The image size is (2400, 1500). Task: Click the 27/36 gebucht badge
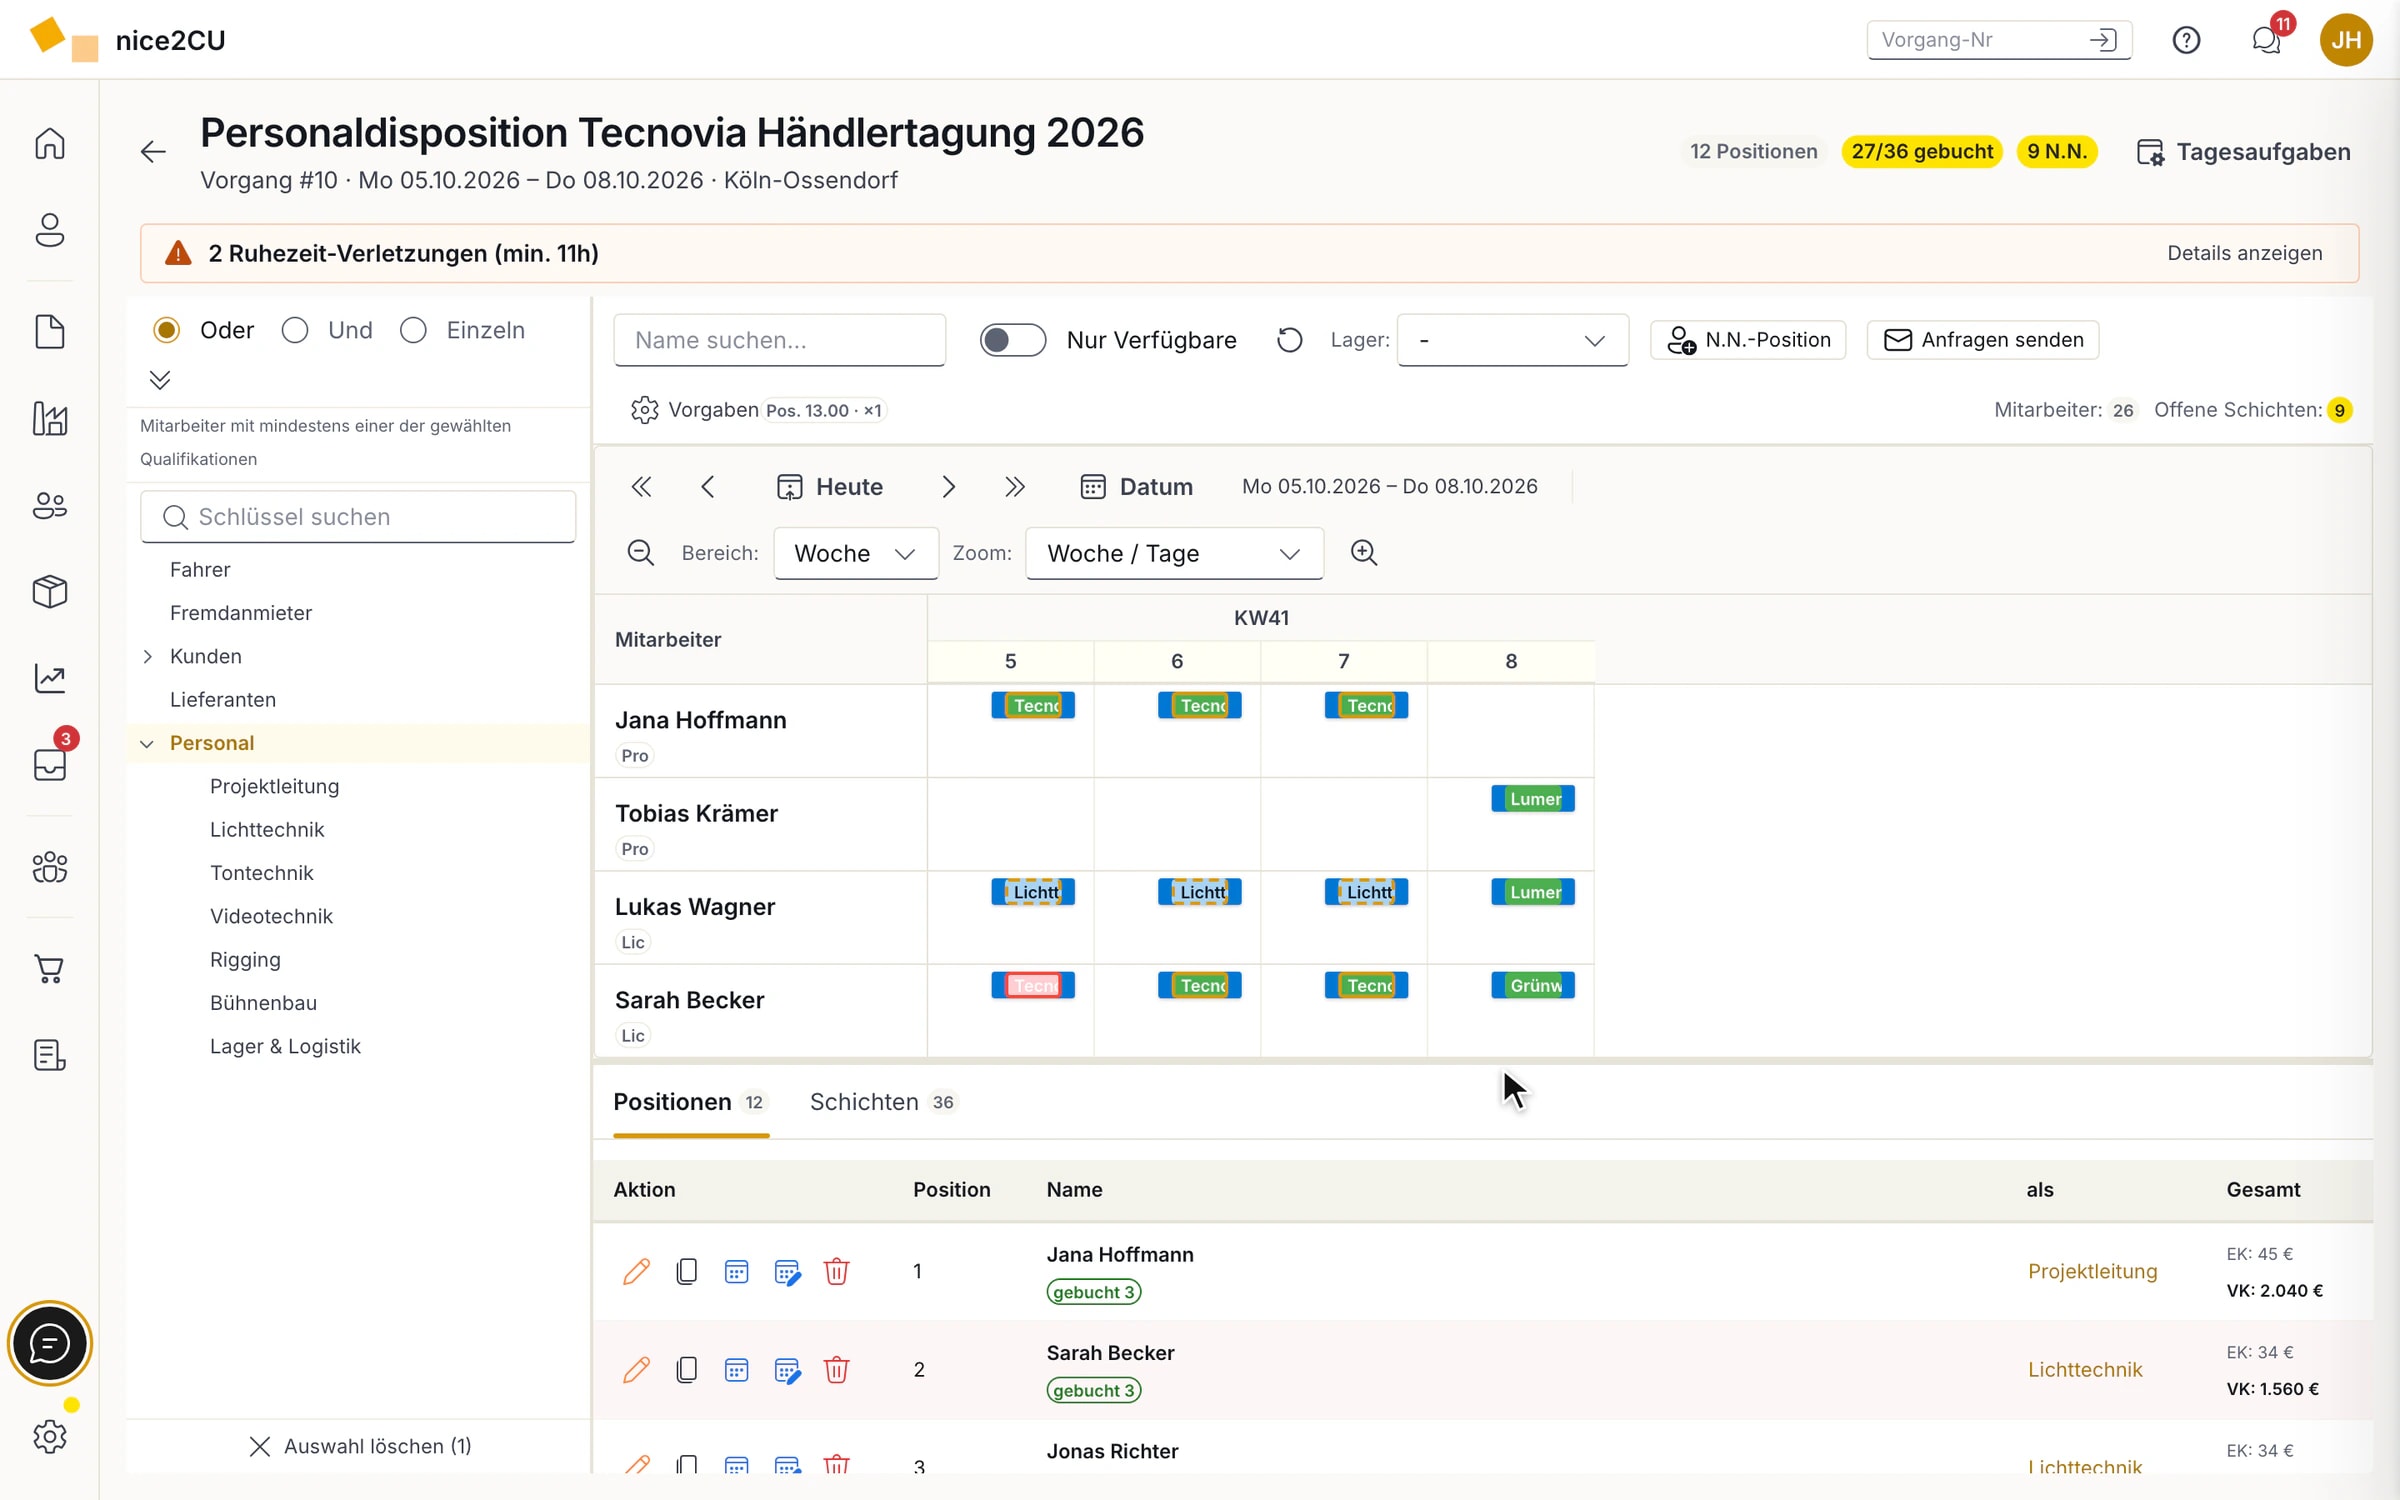tap(1921, 151)
